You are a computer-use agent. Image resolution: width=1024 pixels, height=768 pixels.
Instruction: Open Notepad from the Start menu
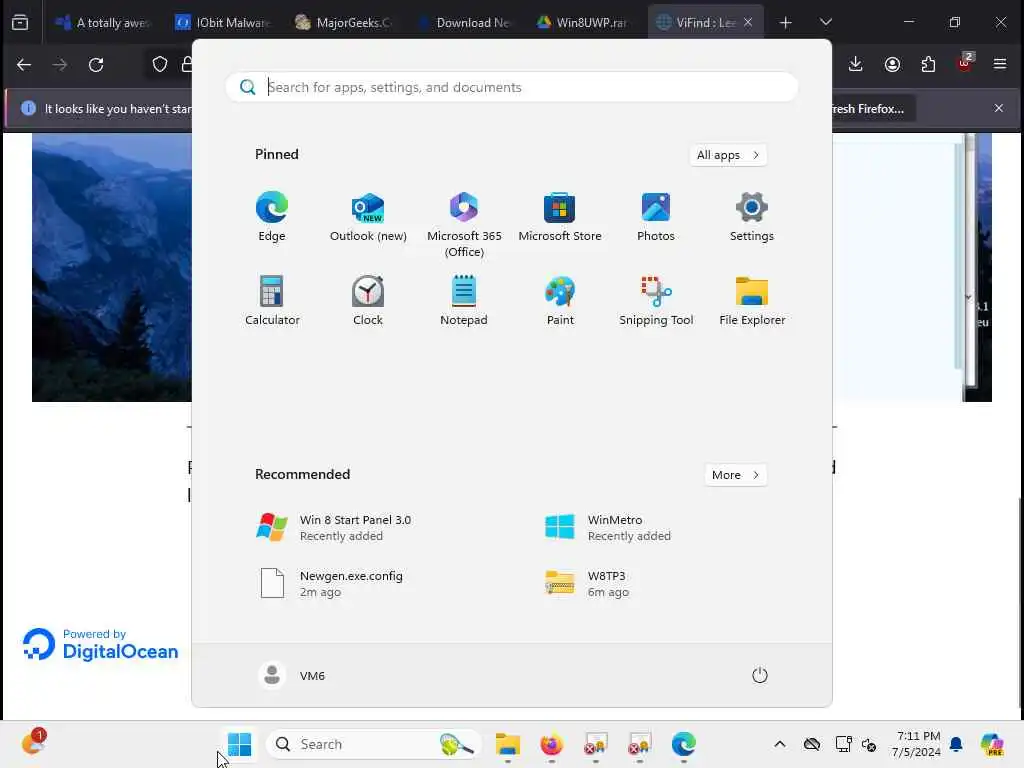click(x=464, y=301)
